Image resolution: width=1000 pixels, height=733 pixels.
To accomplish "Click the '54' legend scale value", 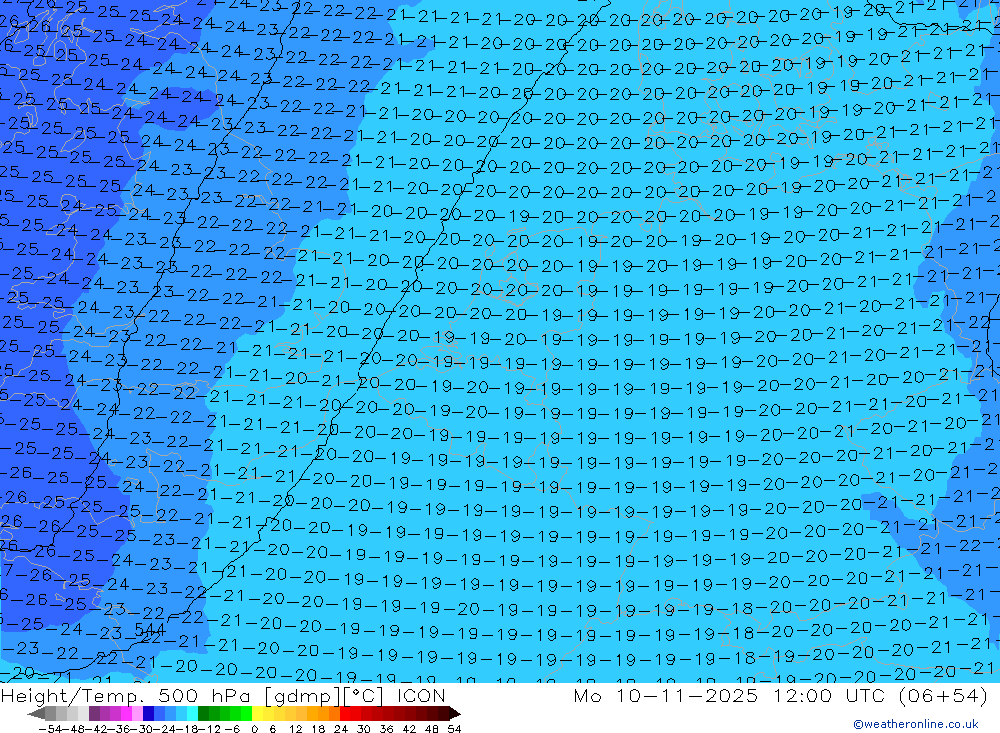I will point(454,729).
